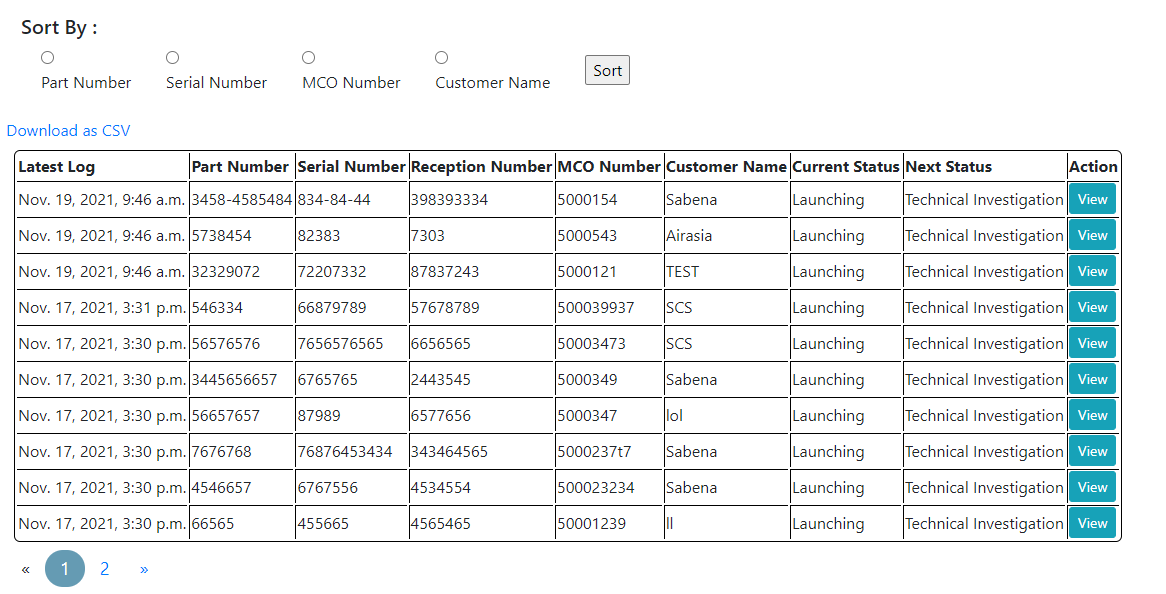Screen dimensions: 1166x594
Task: Click the Customer Name column header
Action: (x=727, y=167)
